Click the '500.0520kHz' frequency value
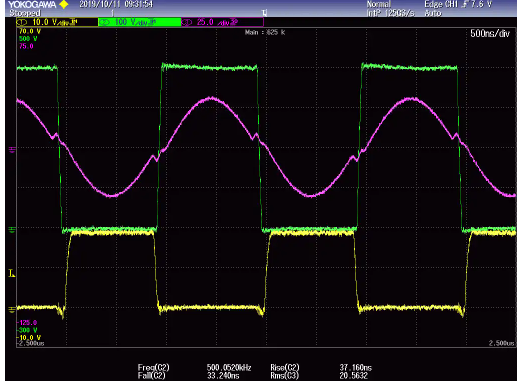Viewport: 518px width, 381px height. click(229, 367)
